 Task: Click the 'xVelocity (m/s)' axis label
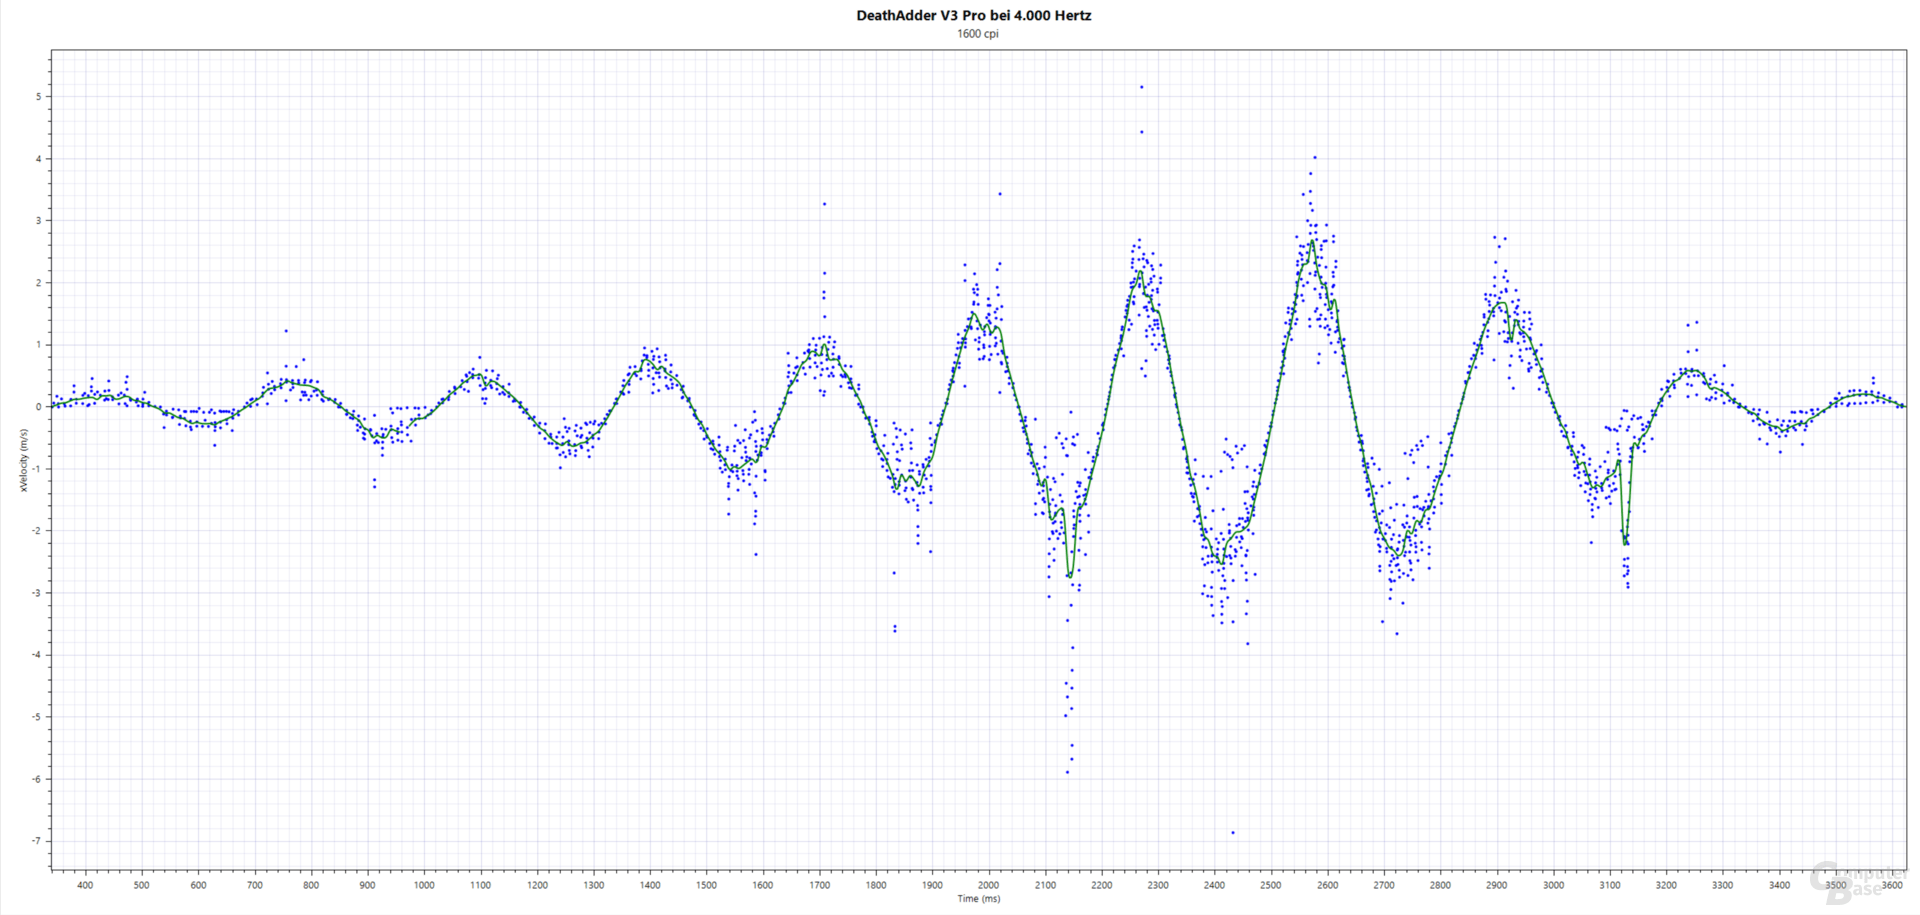(x=23, y=459)
